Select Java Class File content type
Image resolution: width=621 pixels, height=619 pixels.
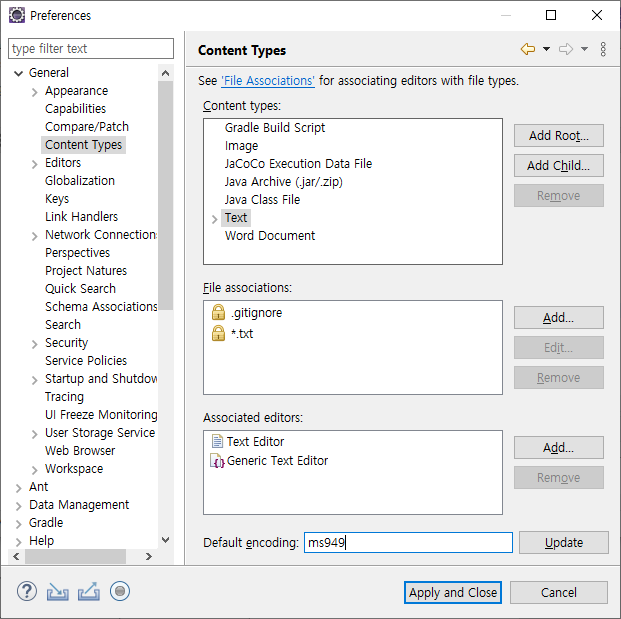[262, 200]
